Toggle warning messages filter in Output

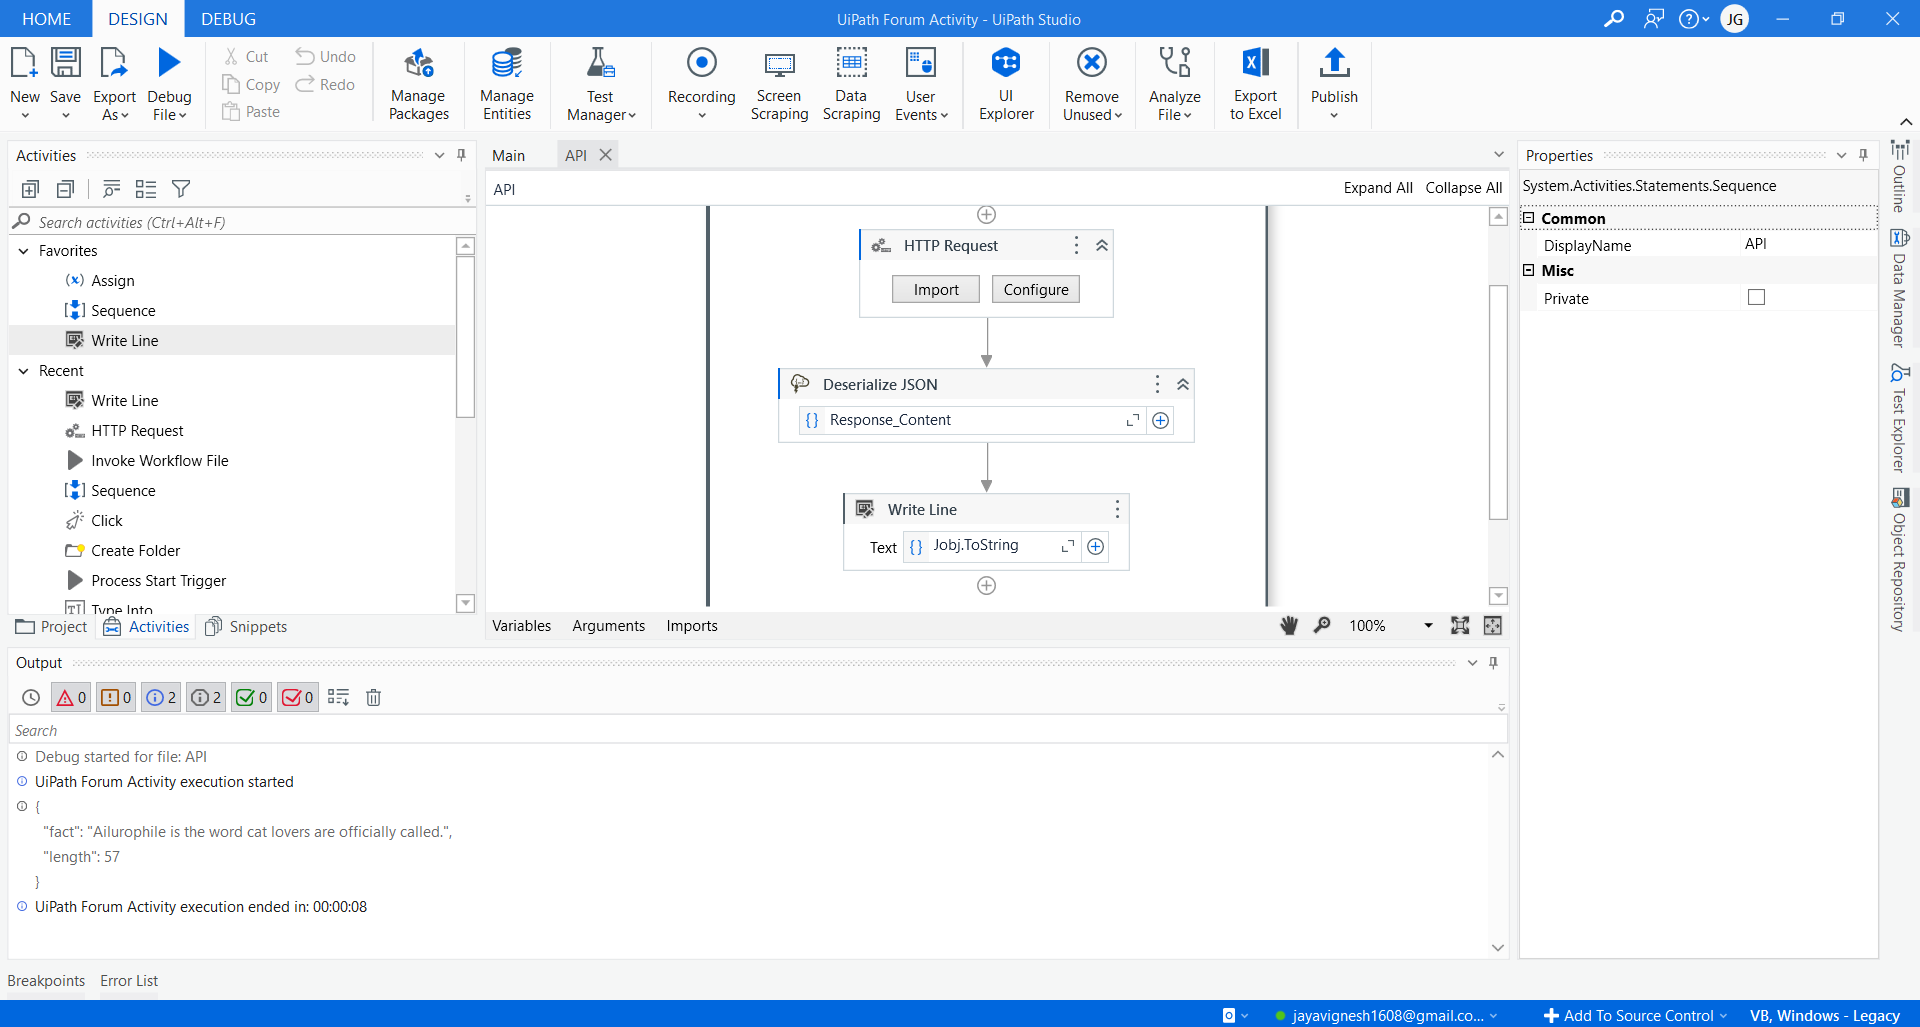pyautogui.click(x=116, y=698)
